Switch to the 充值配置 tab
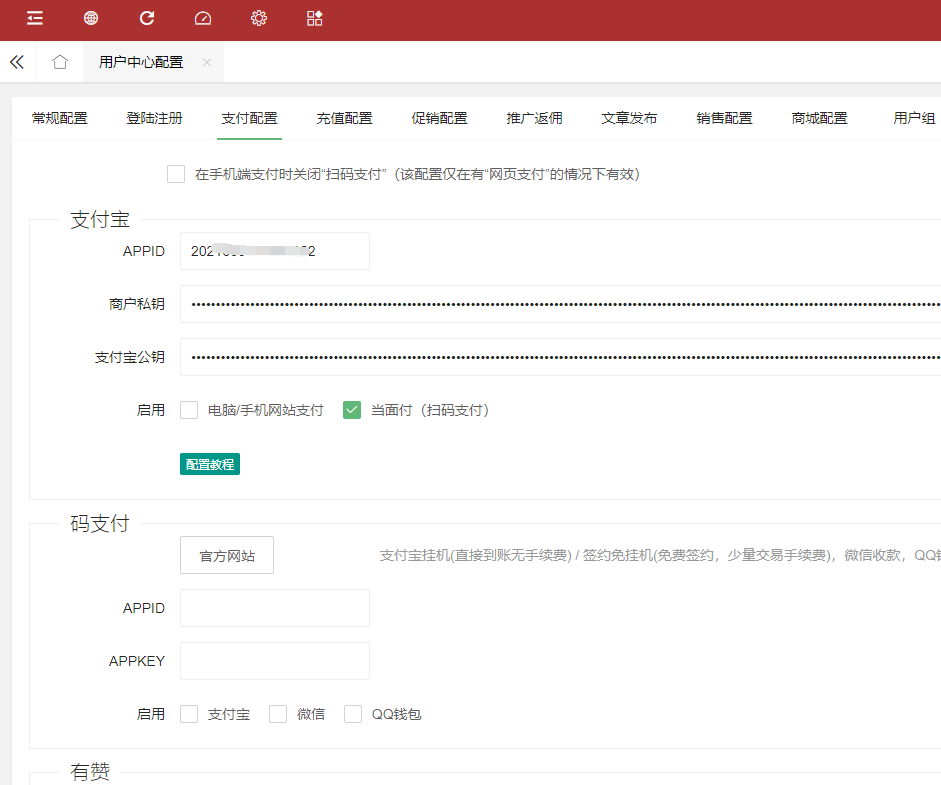This screenshot has height=785, width=941. point(344,118)
